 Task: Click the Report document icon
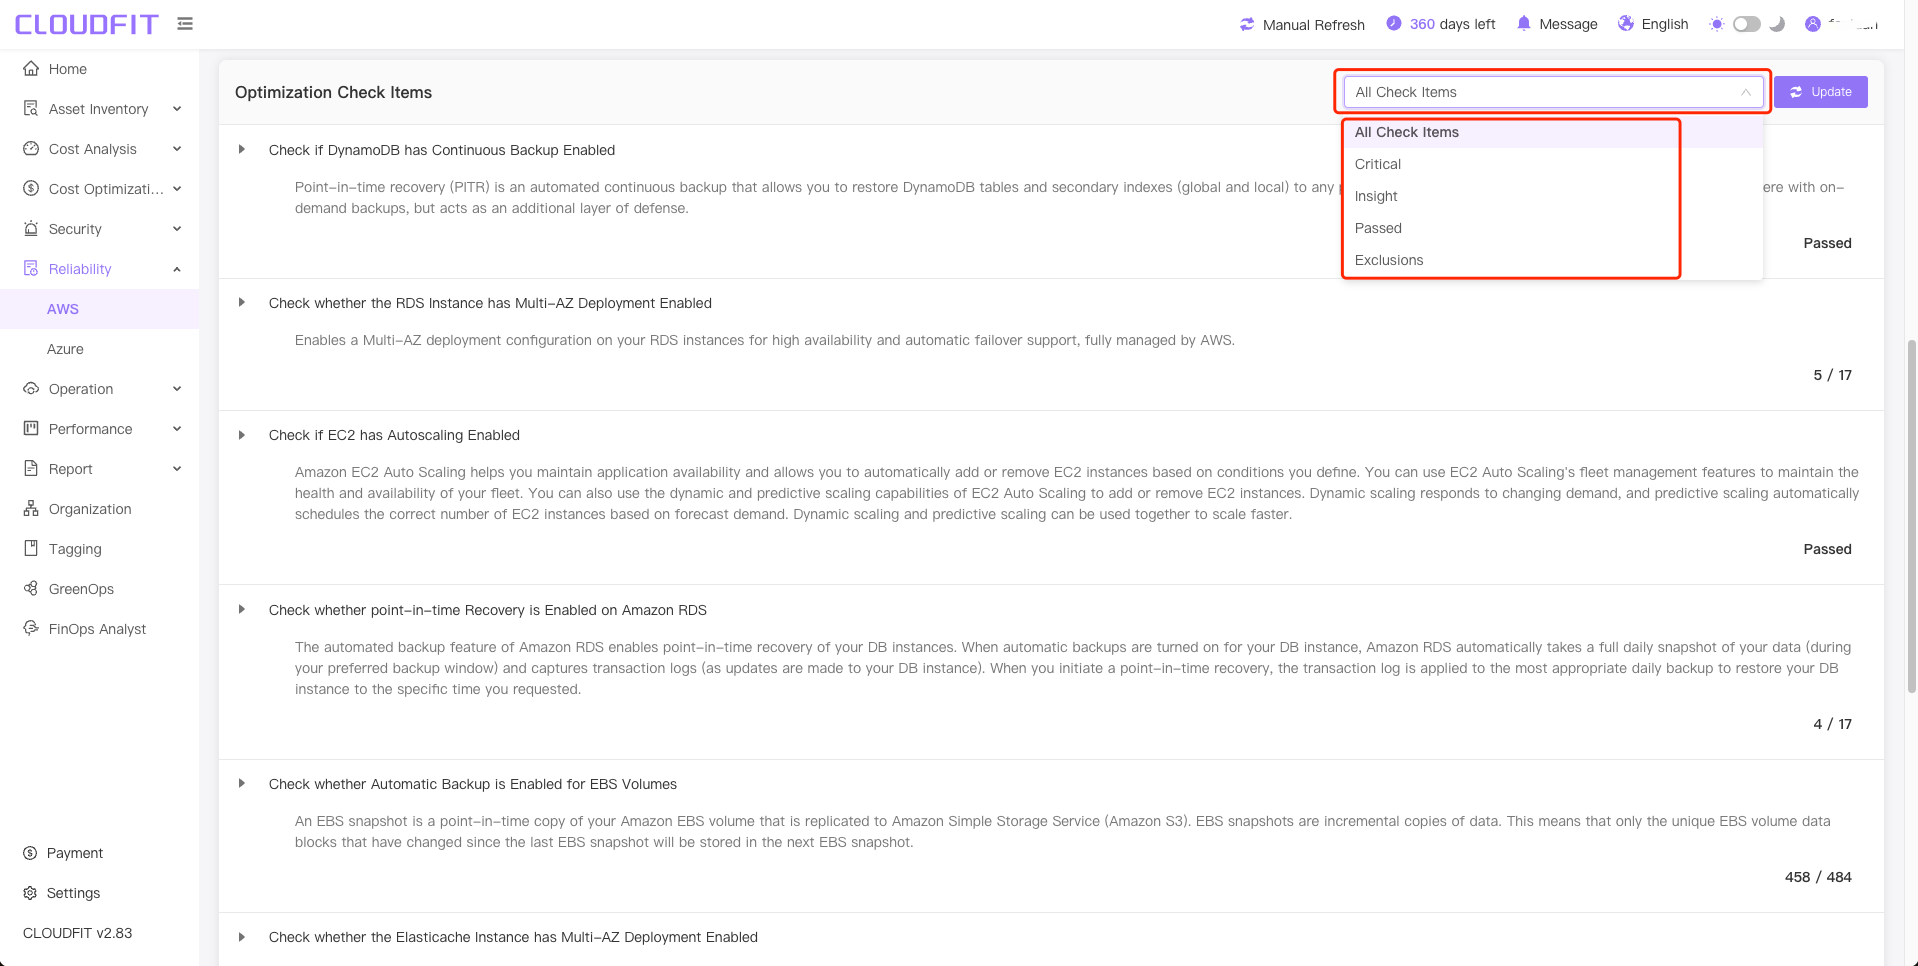[31, 469]
